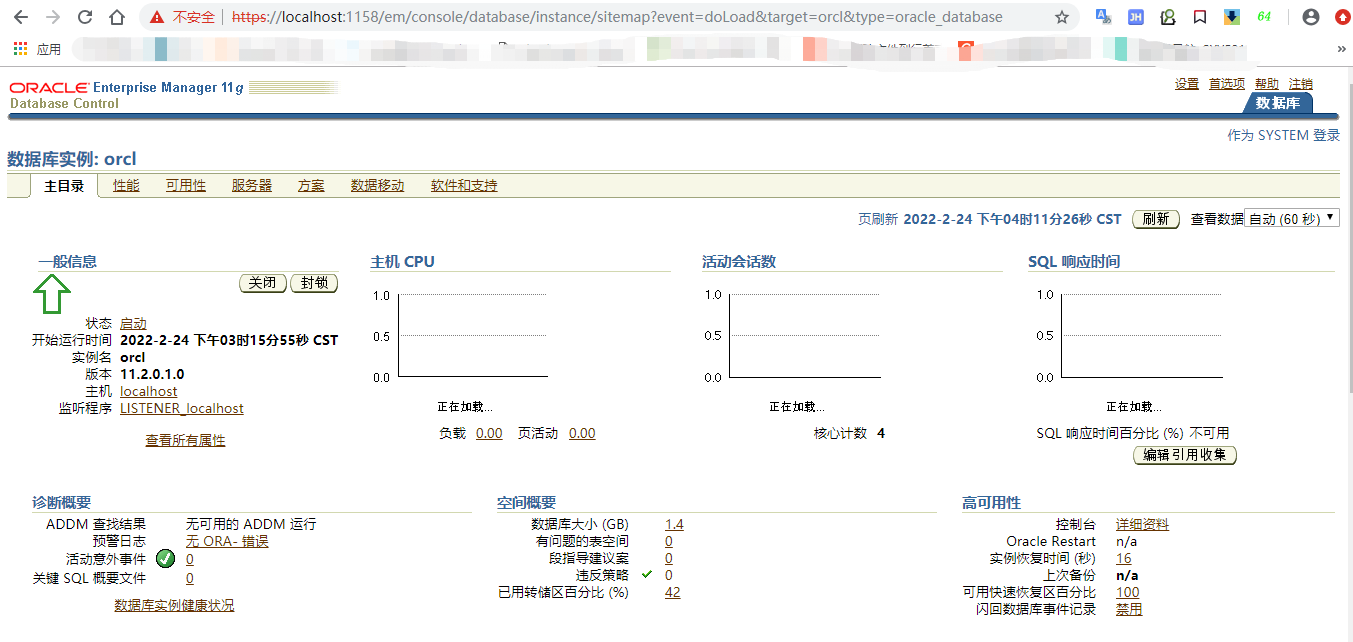Open the 数据库大小 1.4 link
Image resolution: width=1353 pixels, height=642 pixels.
pyautogui.click(x=674, y=524)
